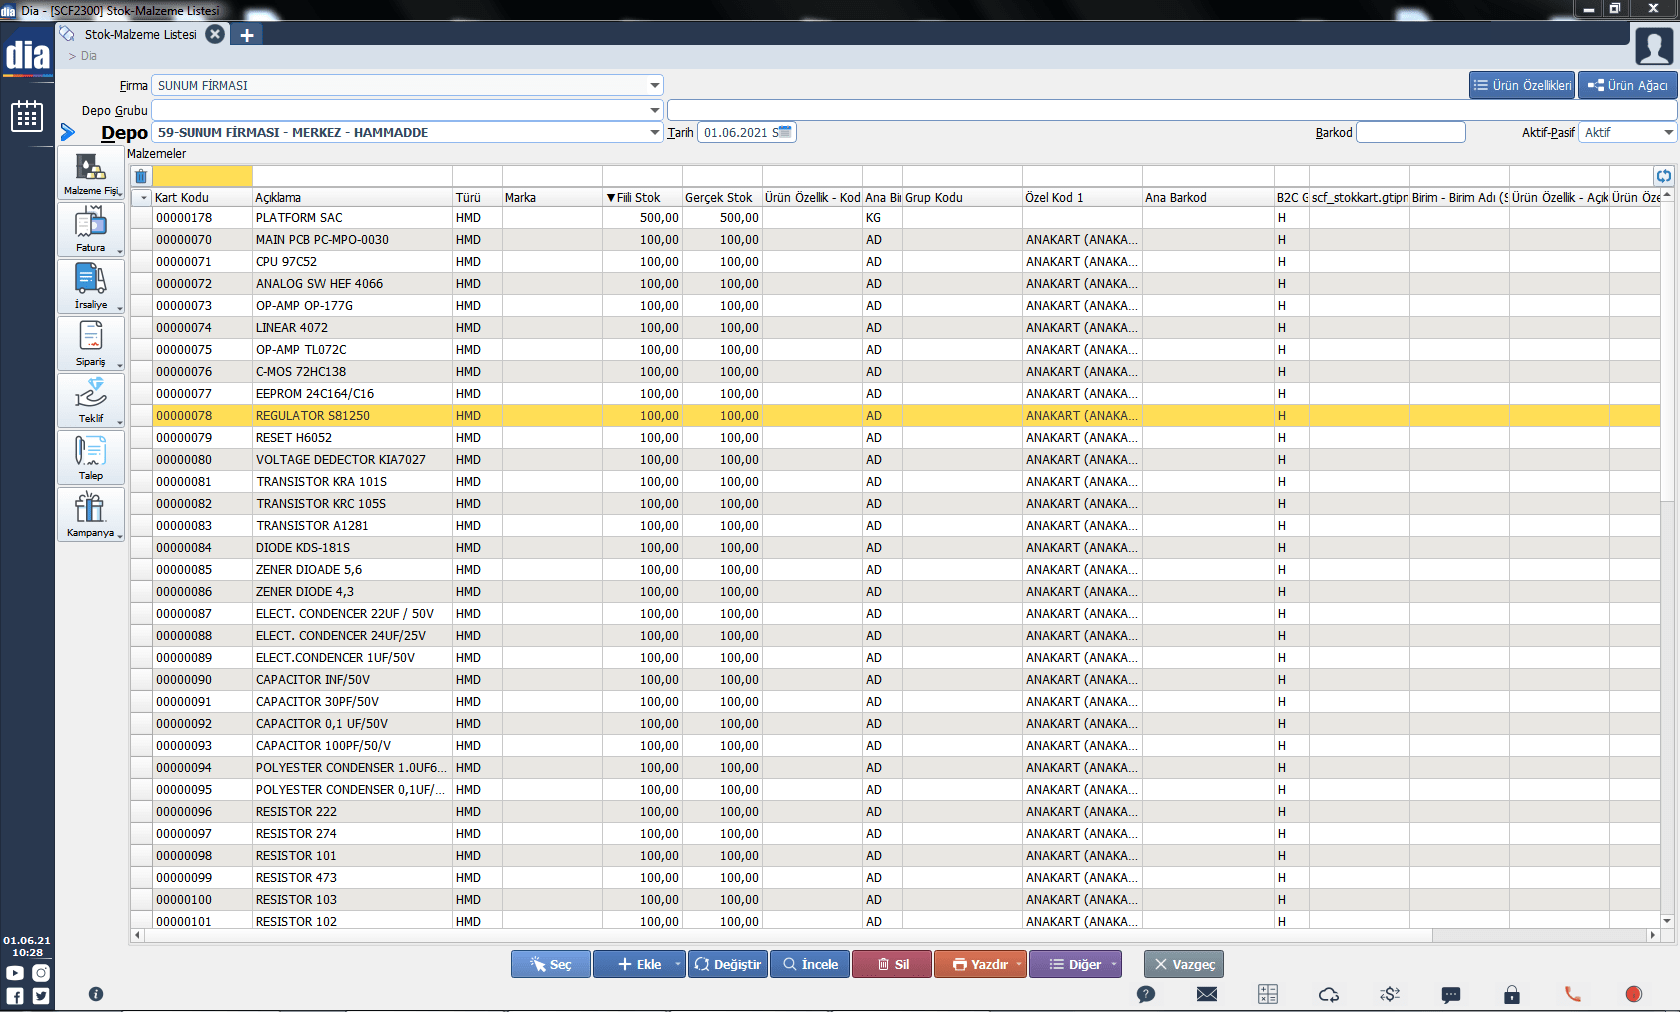Select row RESISTOR 473

[895, 878]
